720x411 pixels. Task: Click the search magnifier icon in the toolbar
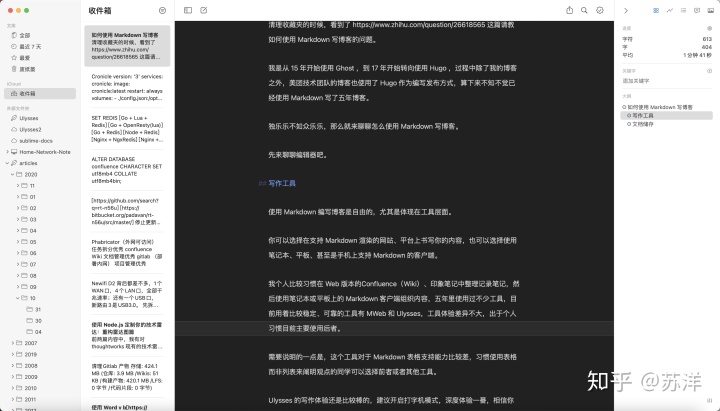pos(584,10)
